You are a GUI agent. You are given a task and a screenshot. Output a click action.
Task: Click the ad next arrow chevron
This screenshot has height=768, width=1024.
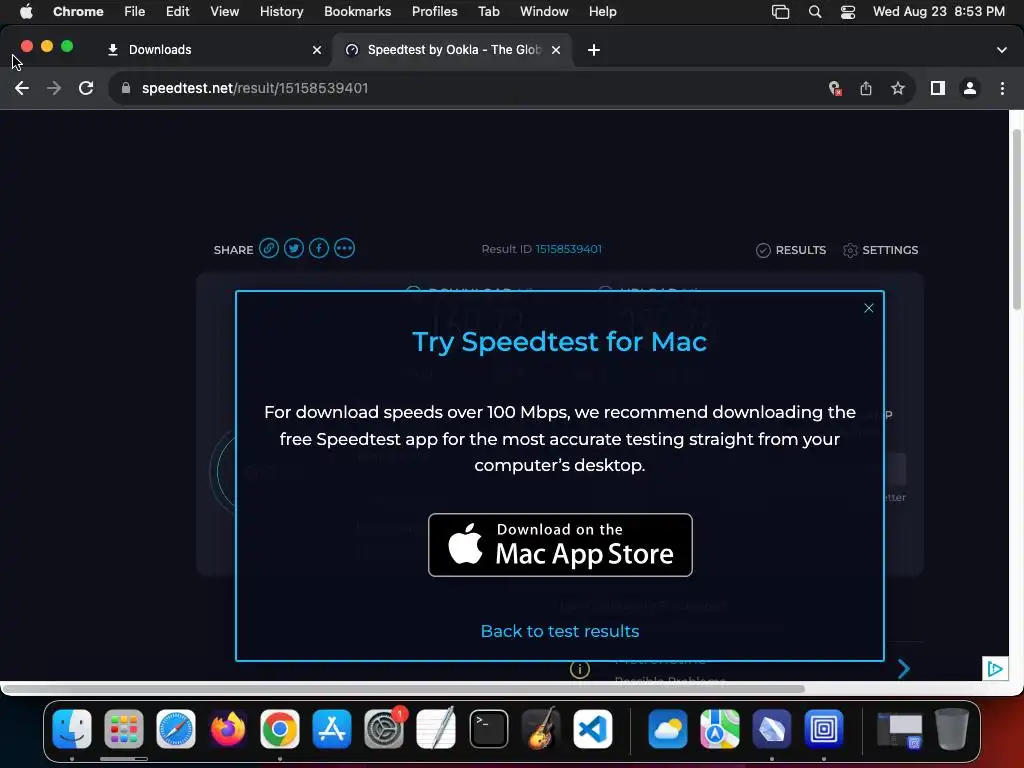click(904, 669)
